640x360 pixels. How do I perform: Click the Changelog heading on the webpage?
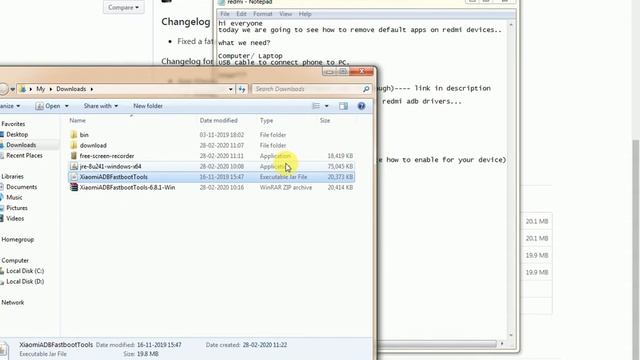pyautogui.click(x=186, y=22)
